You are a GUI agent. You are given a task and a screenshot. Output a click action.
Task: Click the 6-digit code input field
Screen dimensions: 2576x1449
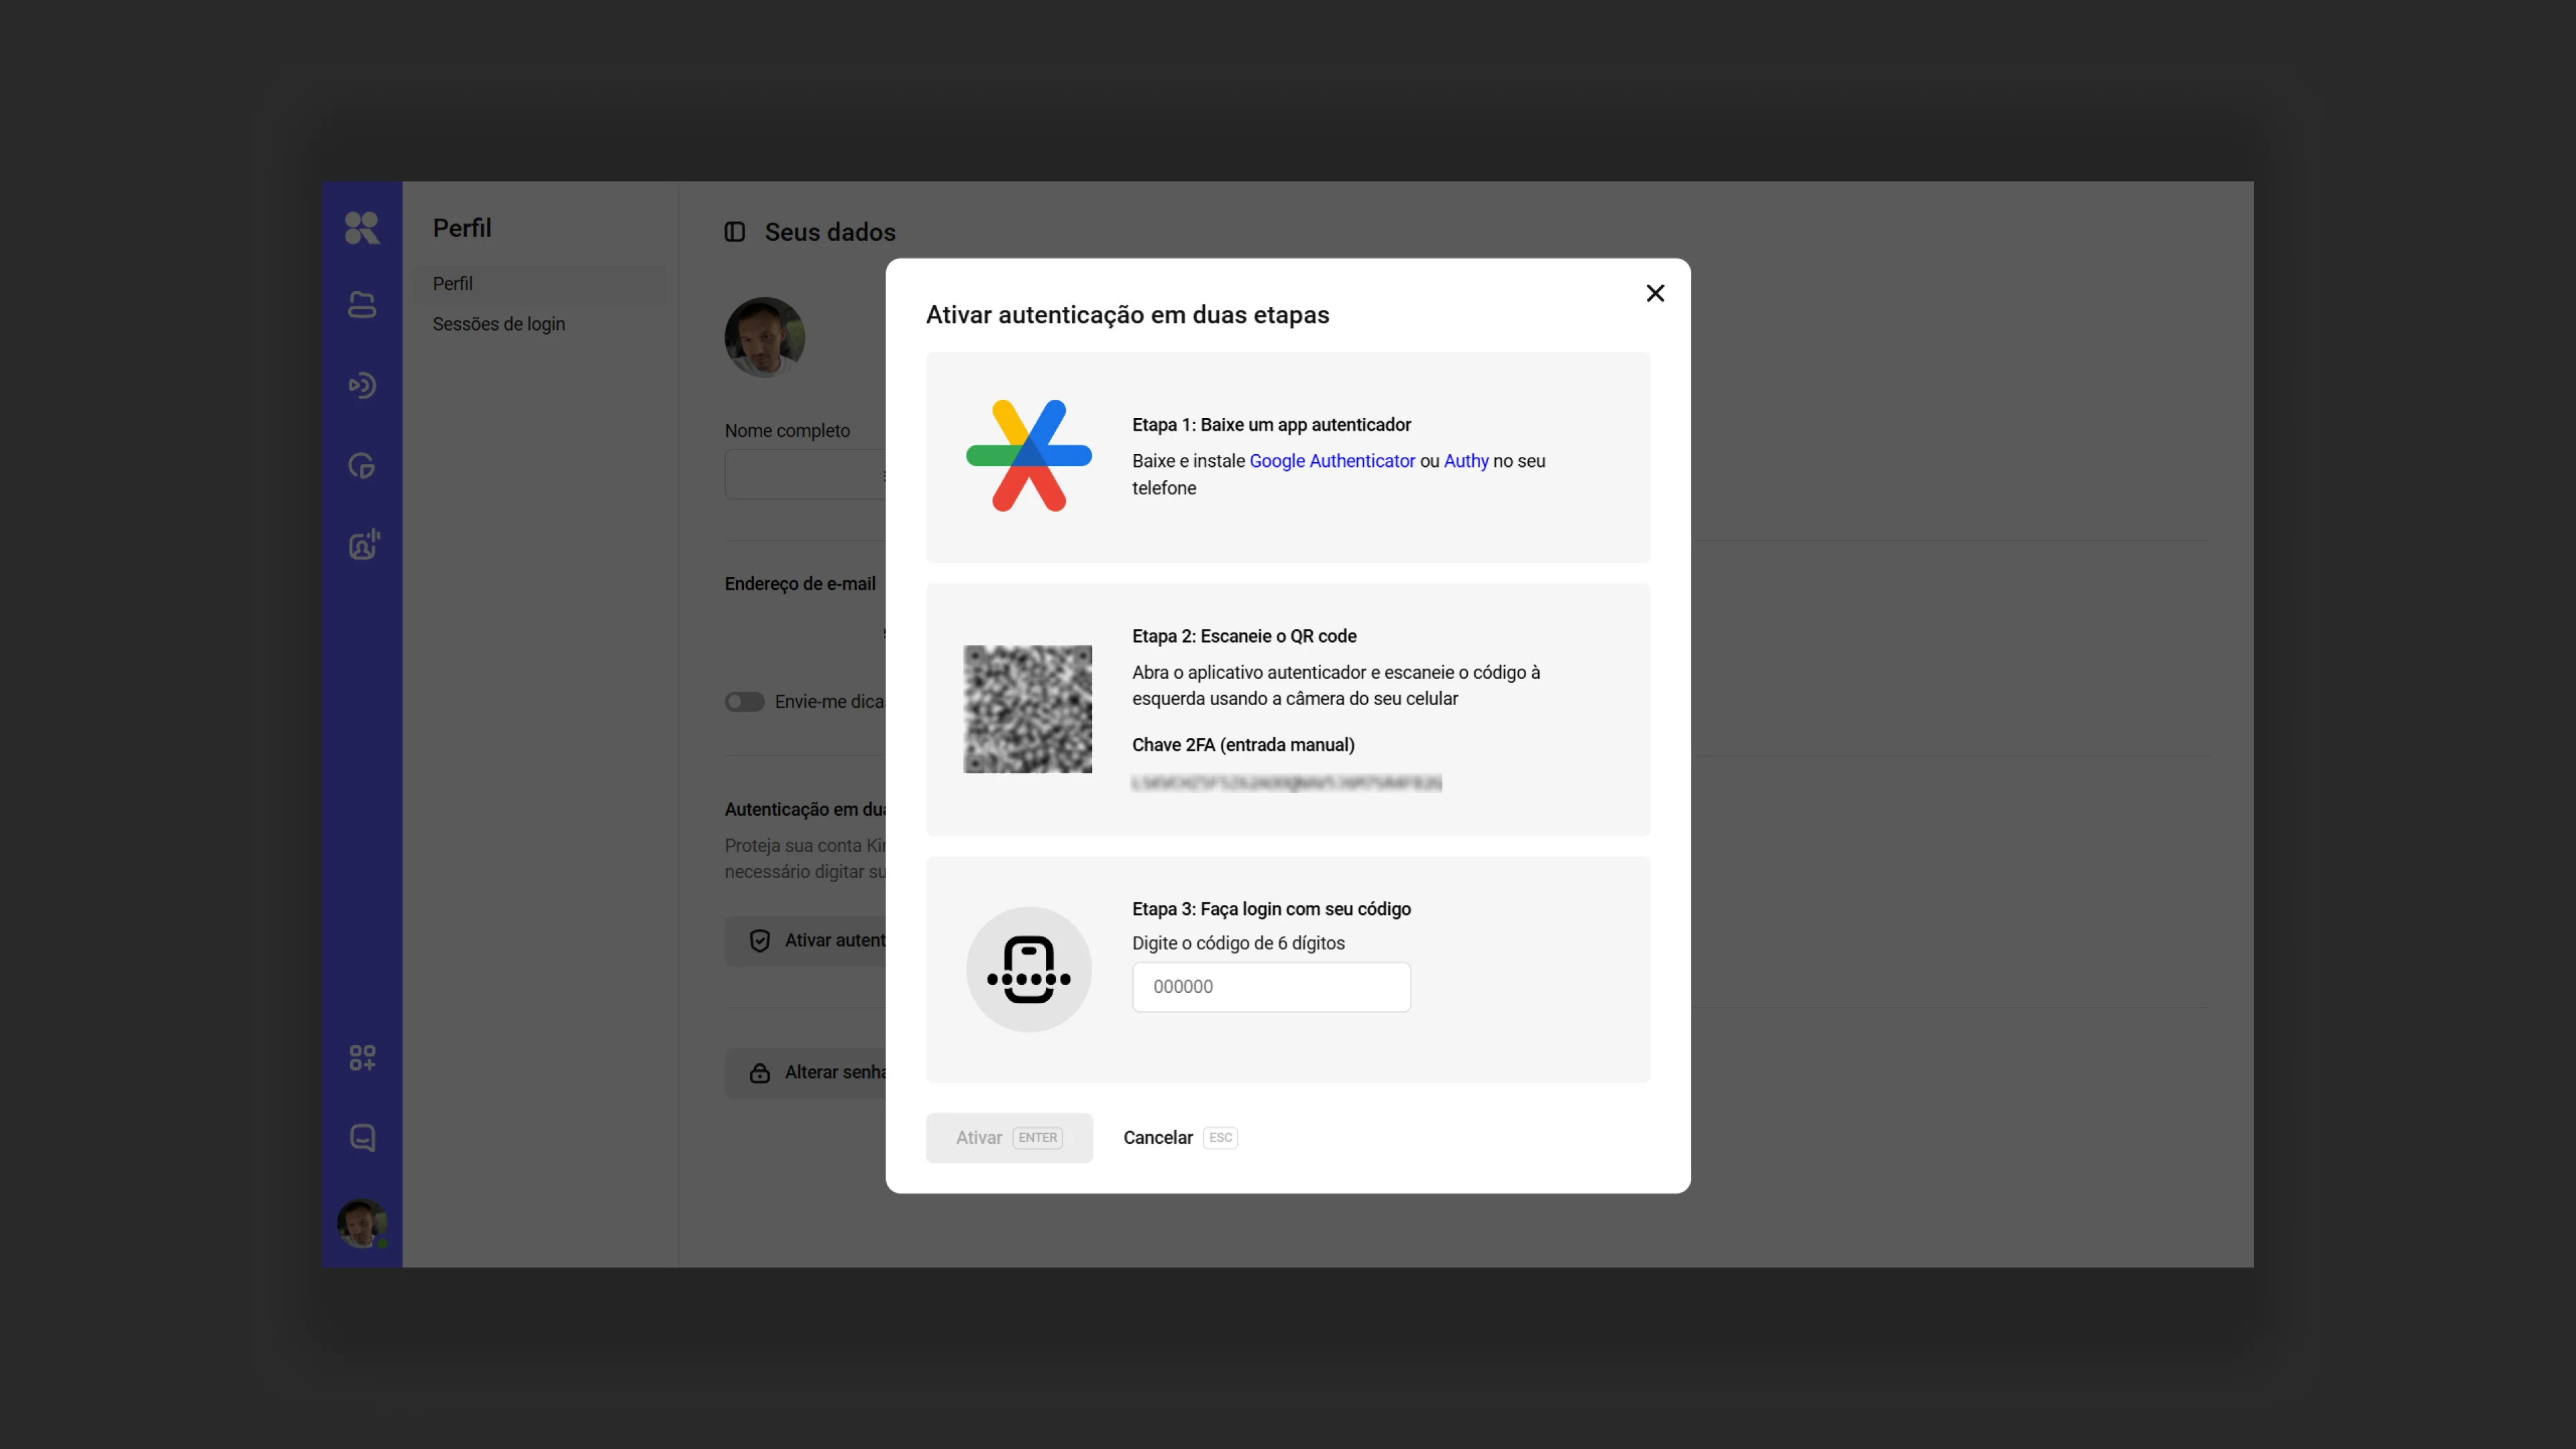[x=1271, y=987]
